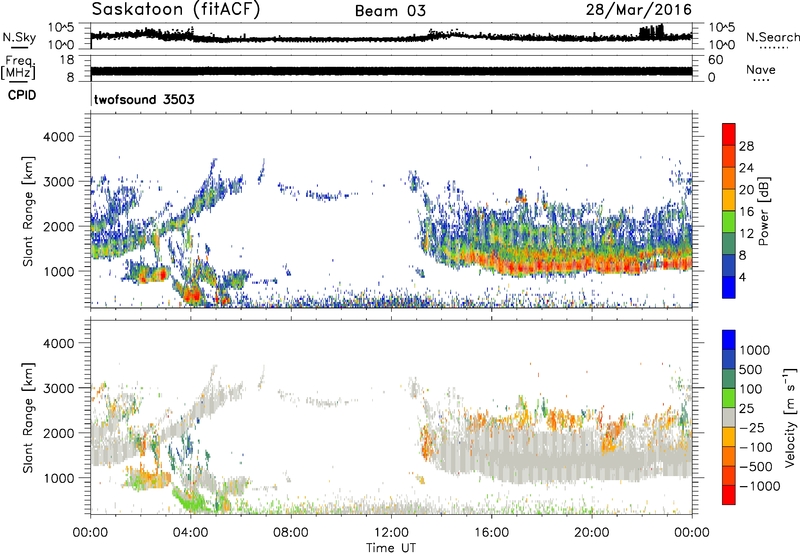Click the 'Nave' label
The width and height of the screenshot is (800, 554).
(761, 69)
